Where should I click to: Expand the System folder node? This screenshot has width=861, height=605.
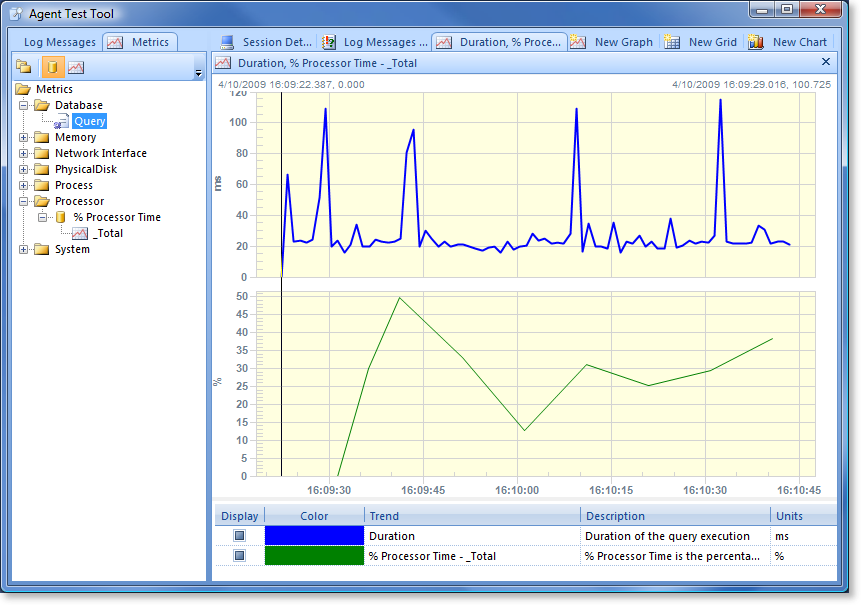click(x=24, y=249)
